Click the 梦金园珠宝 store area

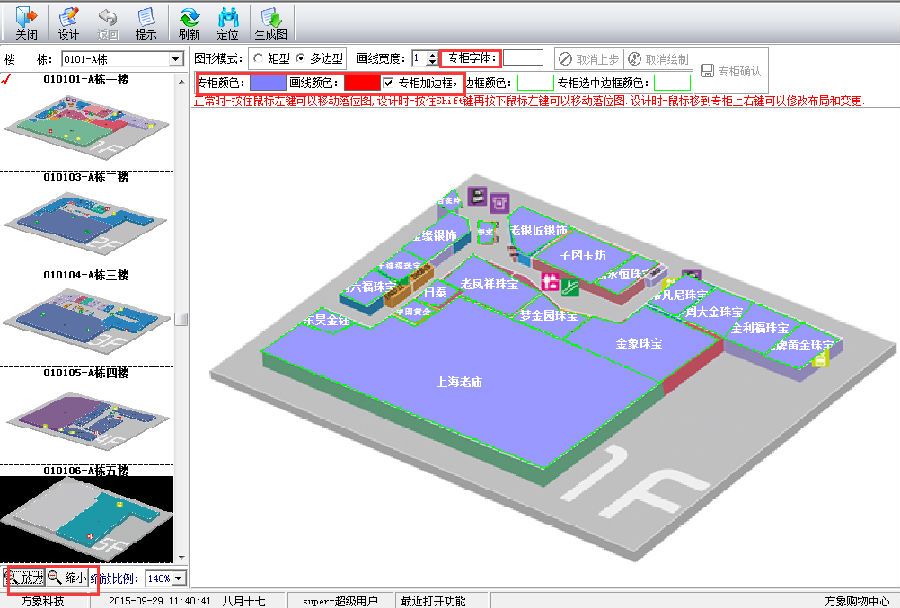click(x=548, y=315)
